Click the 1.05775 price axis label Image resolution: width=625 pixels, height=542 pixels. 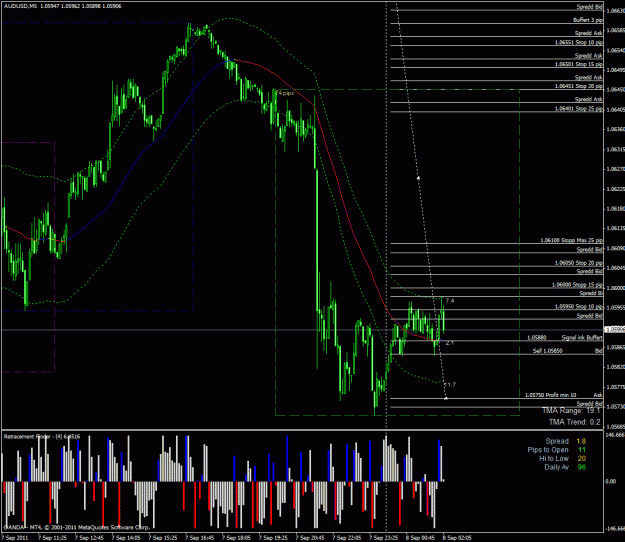click(x=615, y=387)
